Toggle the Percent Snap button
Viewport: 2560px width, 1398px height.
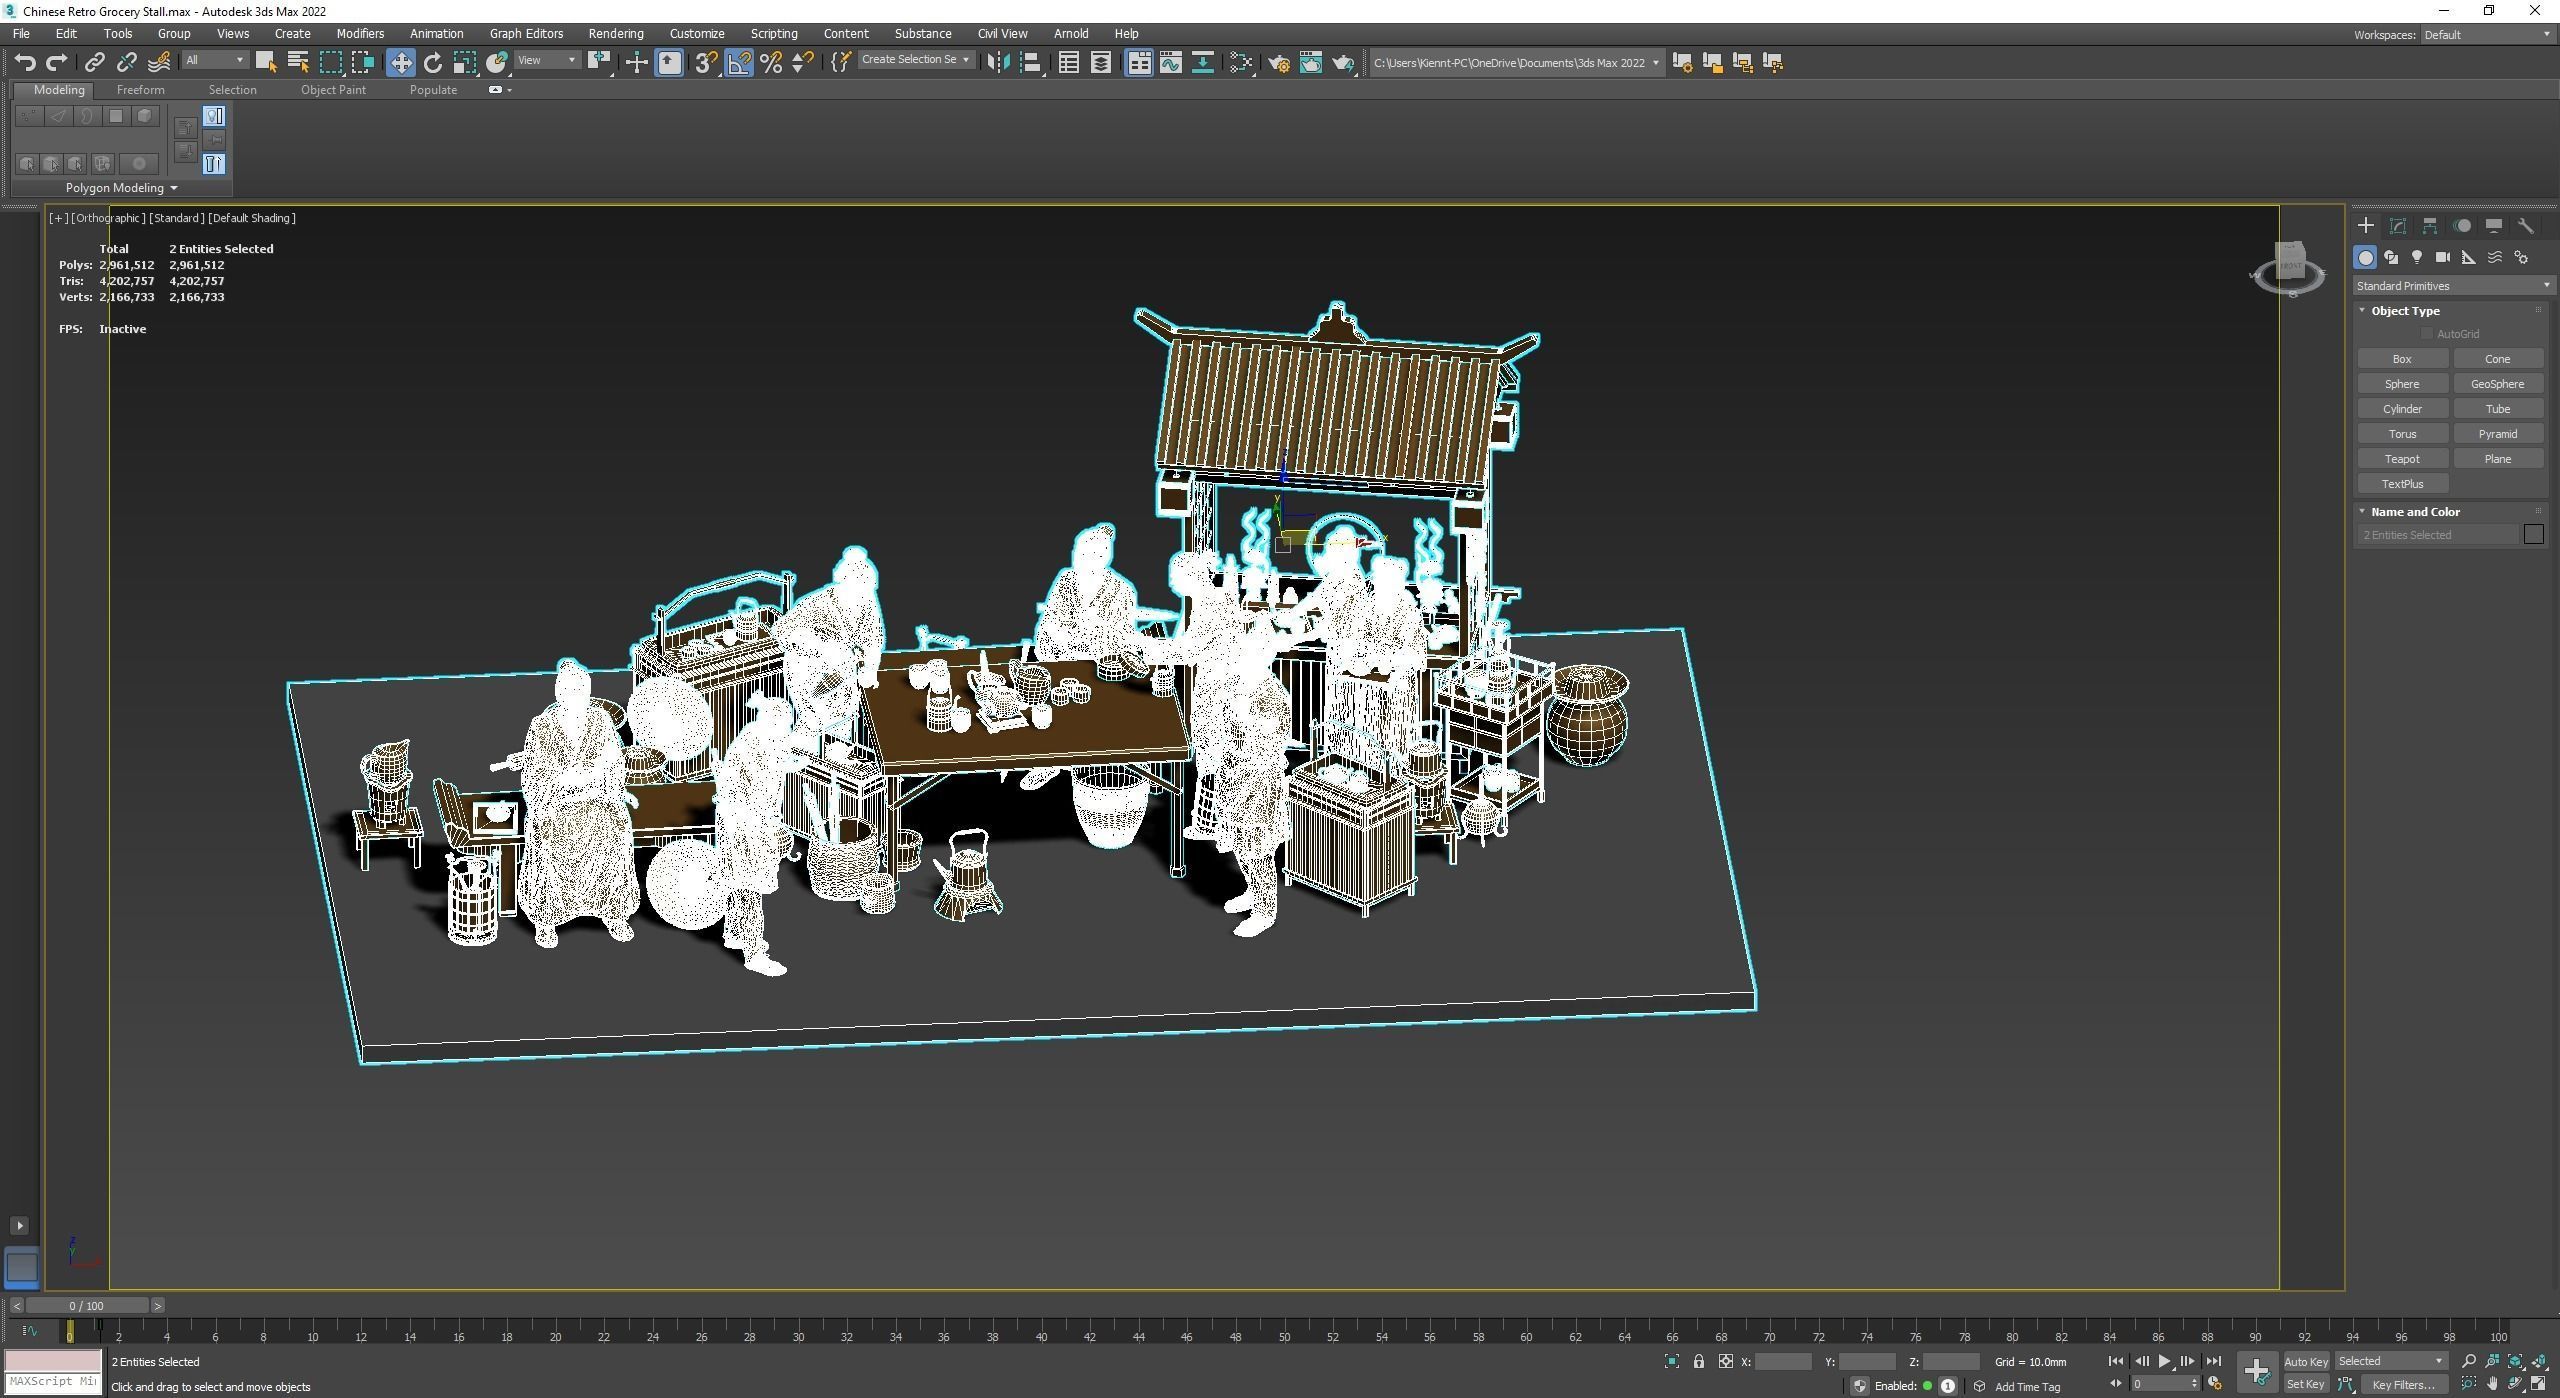(771, 63)
